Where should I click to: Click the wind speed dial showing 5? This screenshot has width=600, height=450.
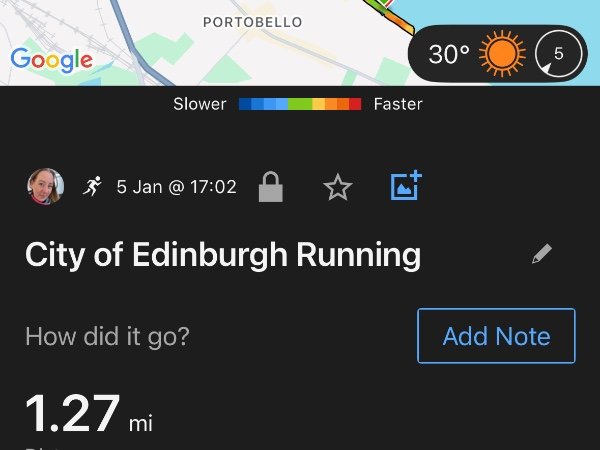[x=558, y=54]
